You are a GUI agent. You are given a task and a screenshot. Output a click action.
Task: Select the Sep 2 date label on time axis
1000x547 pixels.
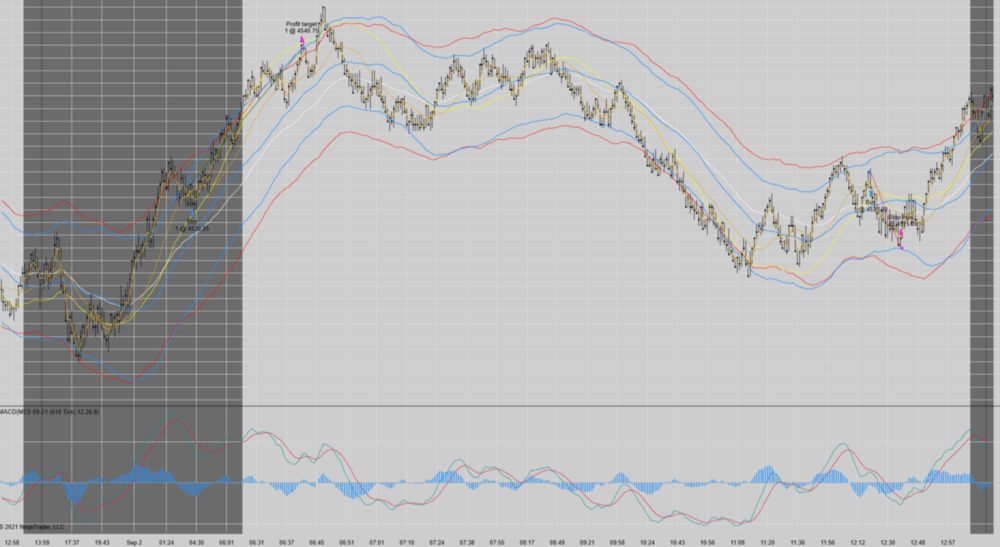(133, 542)
